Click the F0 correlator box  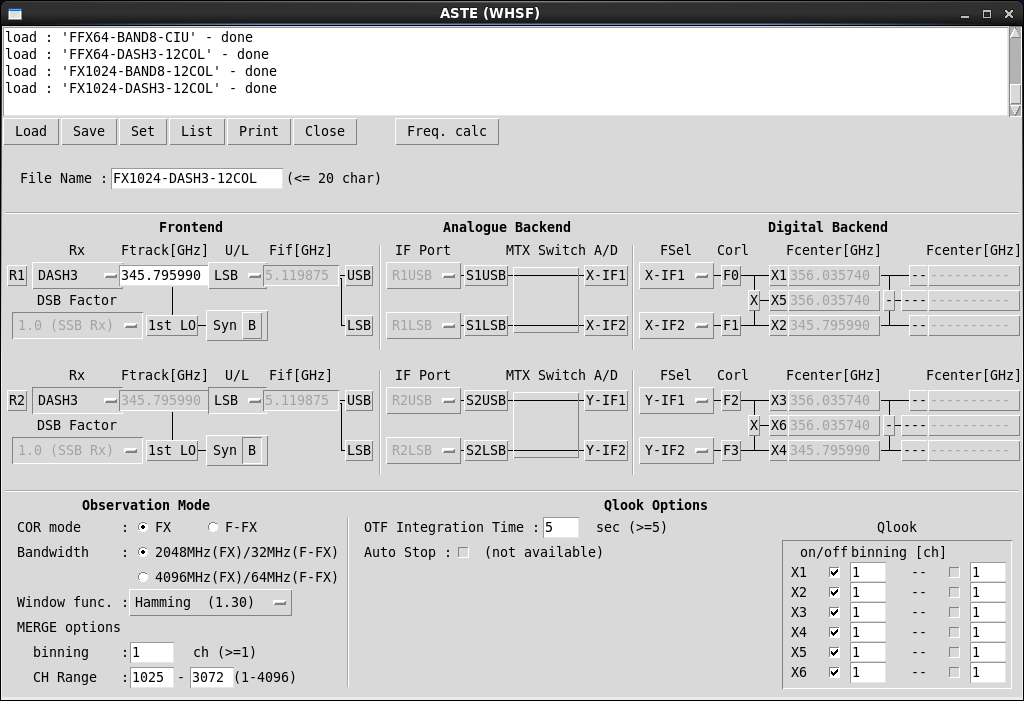tap(731, 276)
